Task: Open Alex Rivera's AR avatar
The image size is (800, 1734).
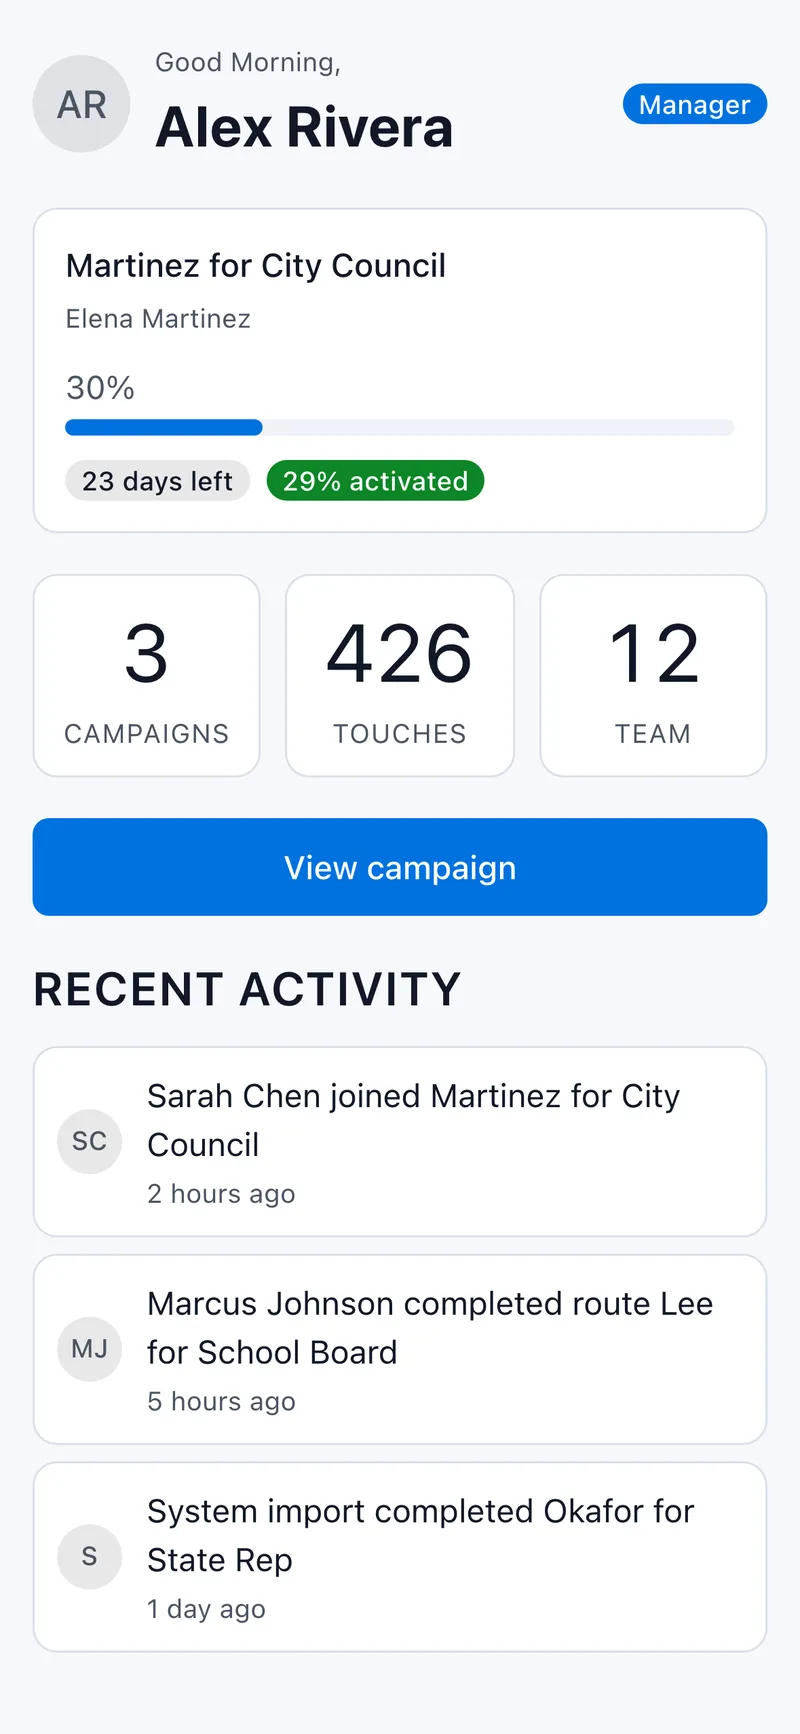Action: 81,104
